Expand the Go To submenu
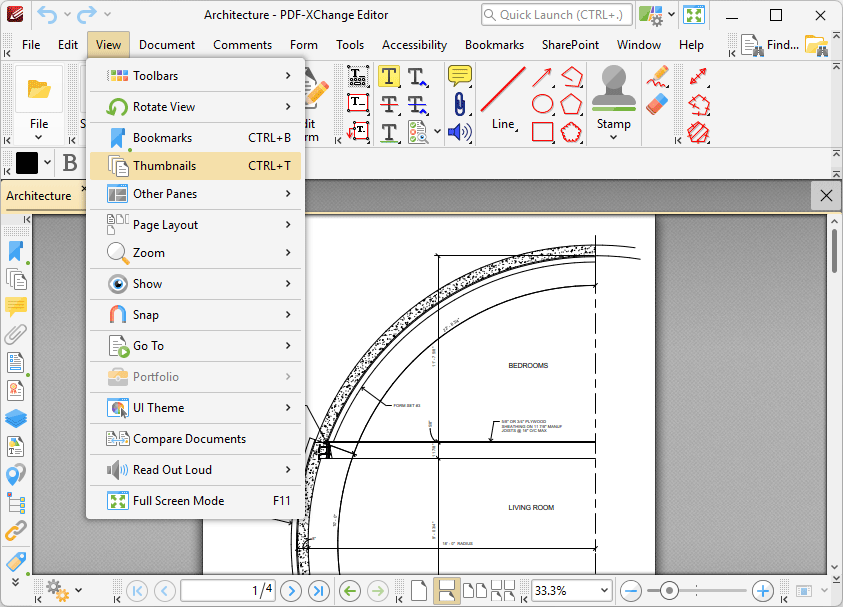This screenshot has width=843, height=607. point(195,346)
